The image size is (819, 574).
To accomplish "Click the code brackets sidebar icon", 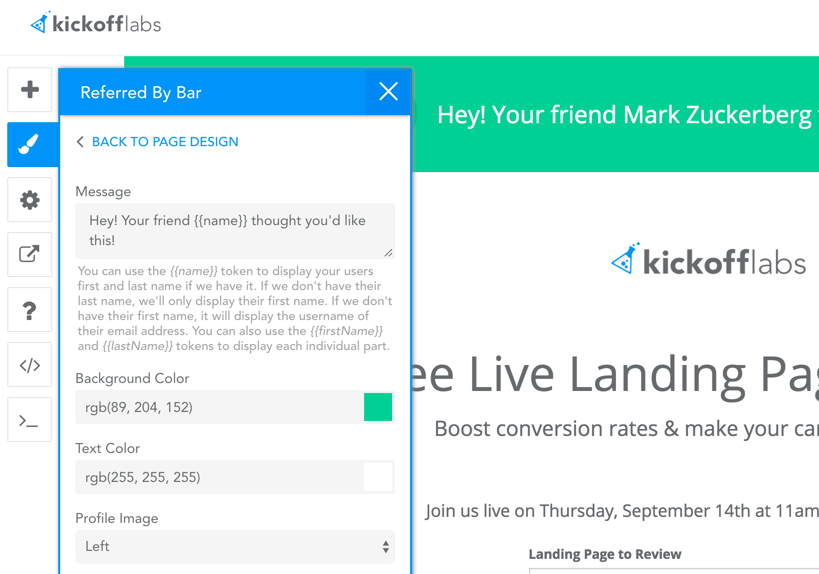I will (30, 365).
